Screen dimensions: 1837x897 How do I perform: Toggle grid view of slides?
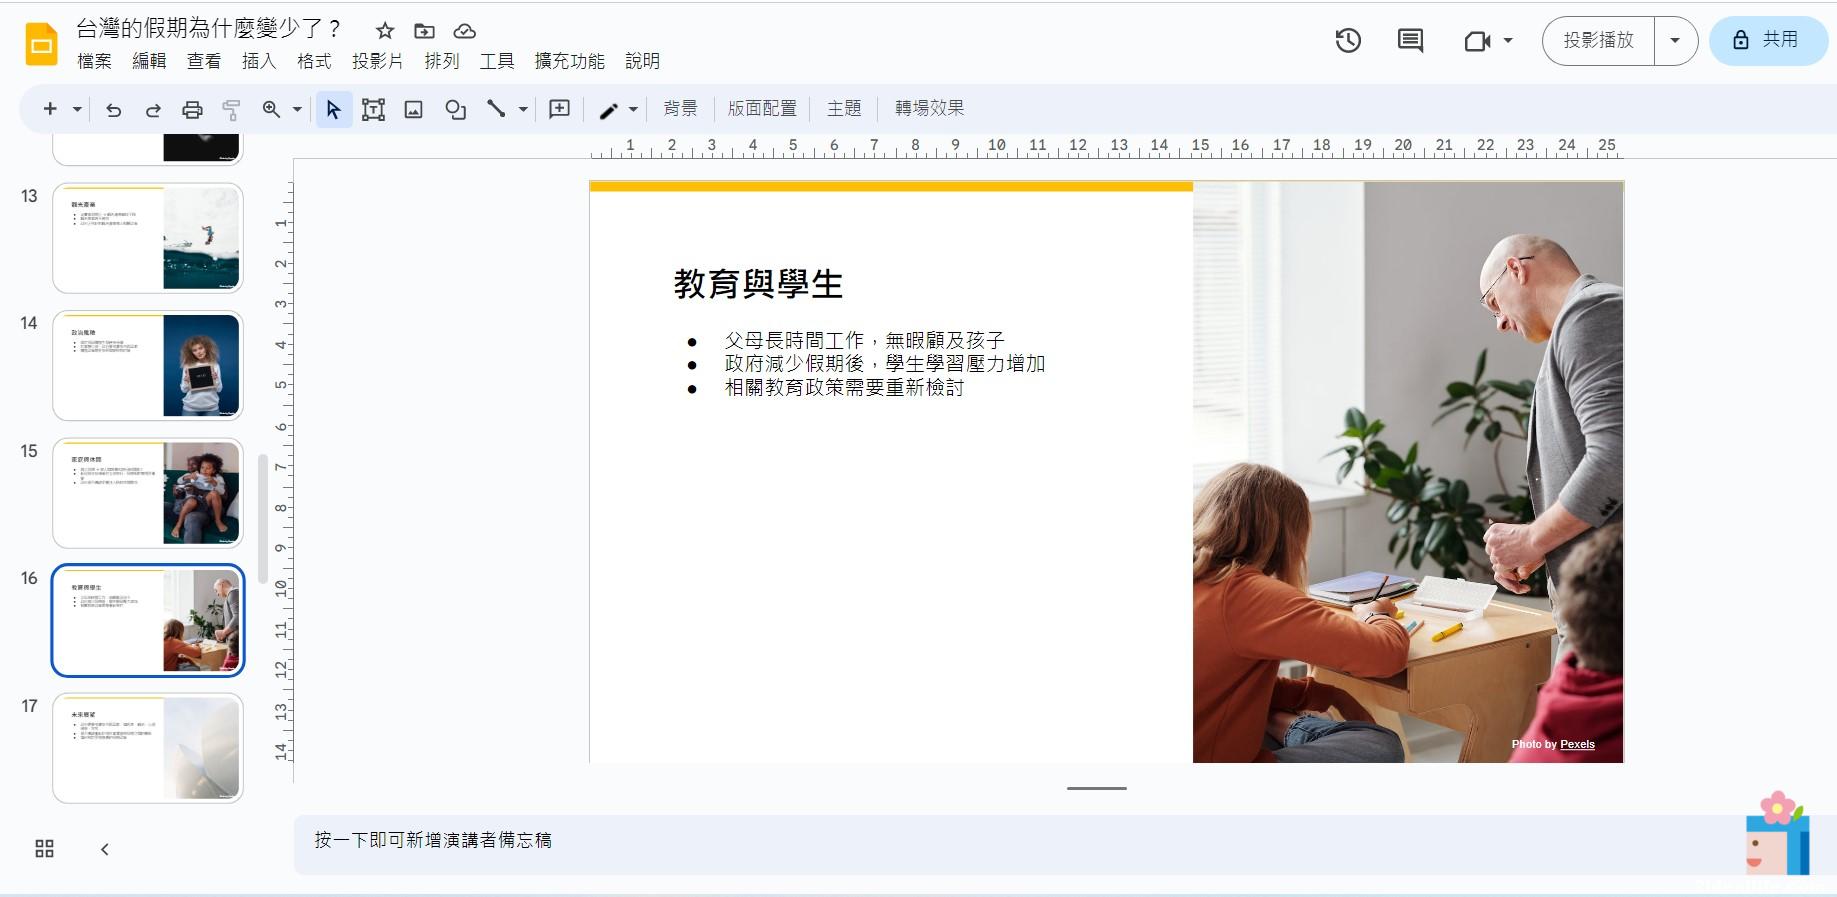[44, 849]
